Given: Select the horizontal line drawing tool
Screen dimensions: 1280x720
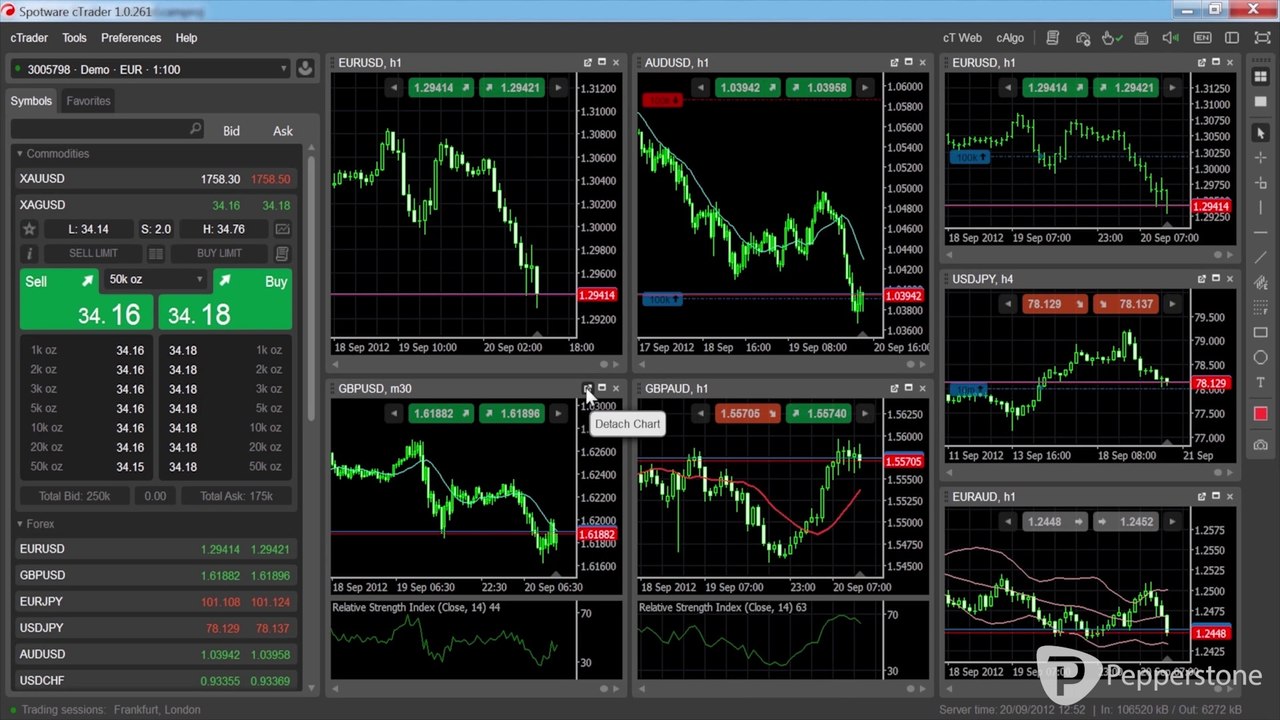Looking at the screenshot, I should (1260, 233).
